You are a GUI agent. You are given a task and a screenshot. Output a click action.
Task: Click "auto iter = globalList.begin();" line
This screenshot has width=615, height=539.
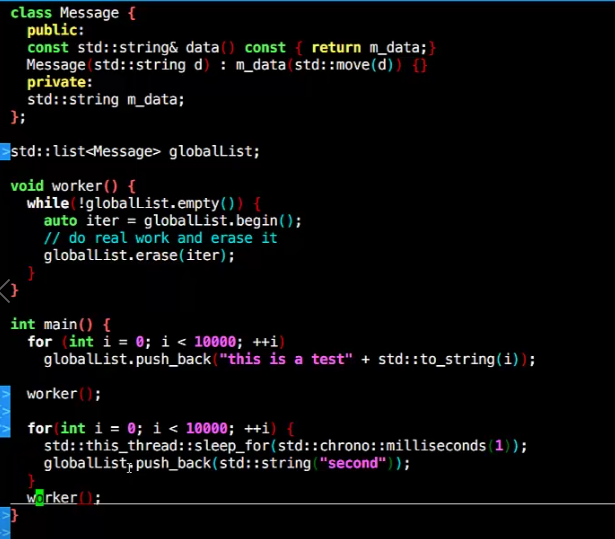[x=173, y=220]
